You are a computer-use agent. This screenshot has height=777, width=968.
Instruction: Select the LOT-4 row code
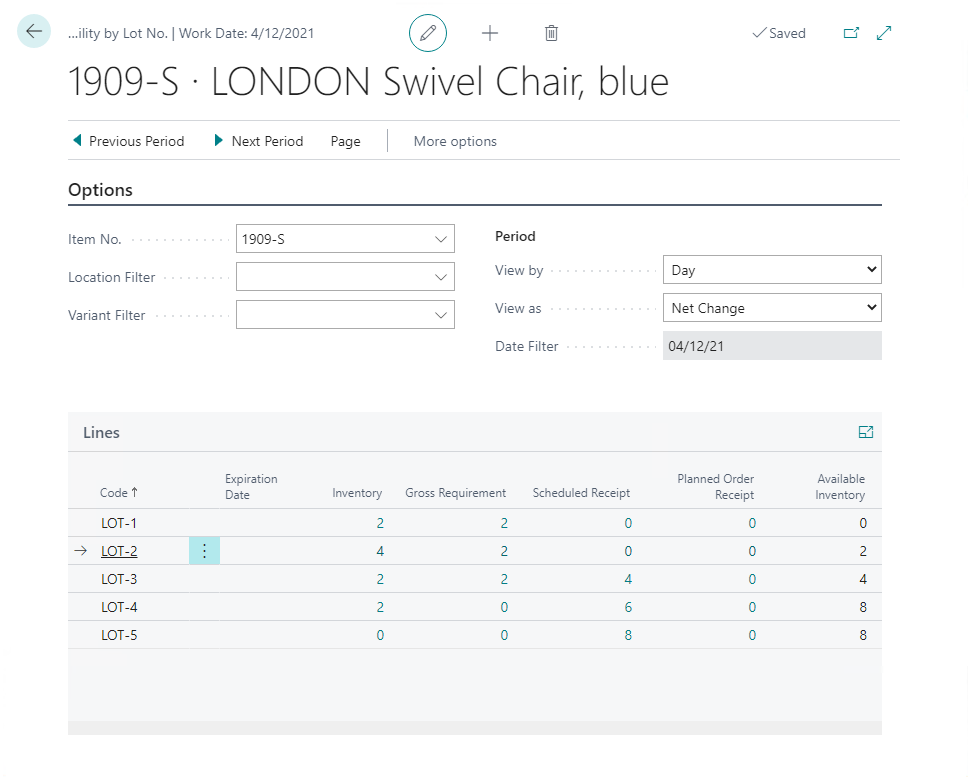[x=119, y=607]
